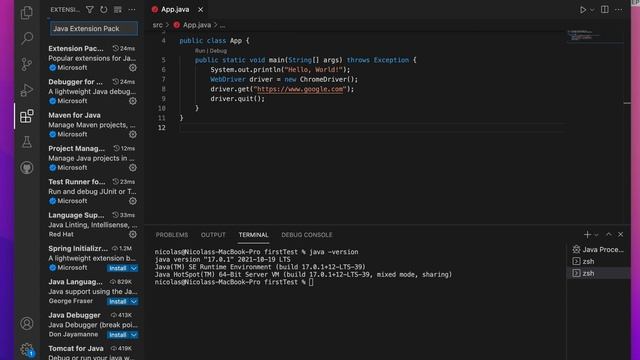Viewport: 640px width, 360px height.
Task: Install Java Debugger by Don Jayamanne
Action: click(x=118, y=335)
